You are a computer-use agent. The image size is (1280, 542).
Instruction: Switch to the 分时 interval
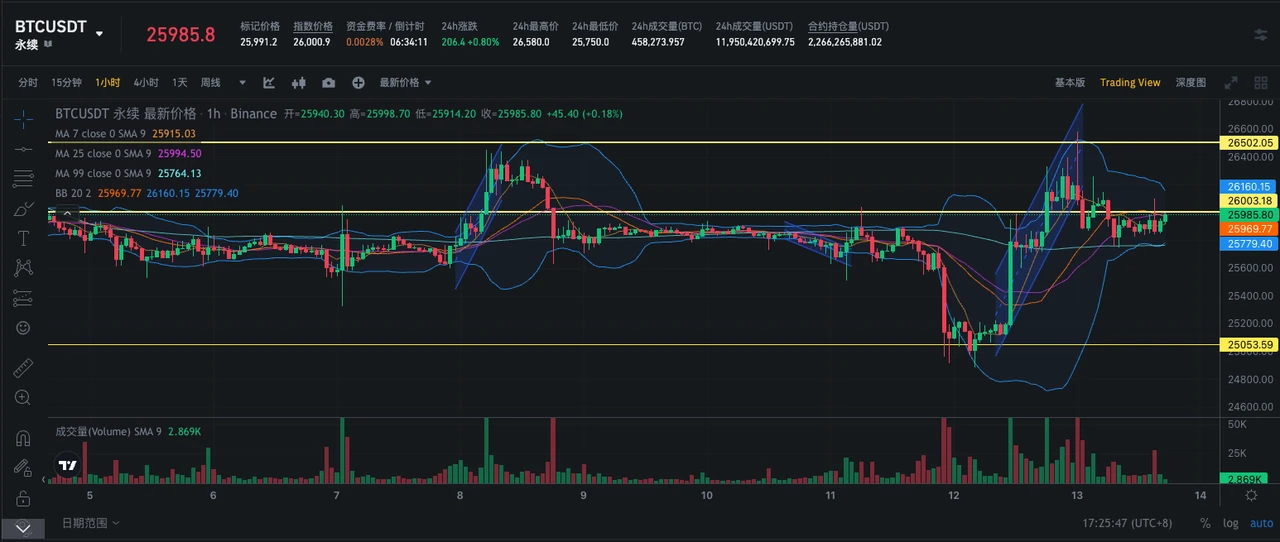28,82
